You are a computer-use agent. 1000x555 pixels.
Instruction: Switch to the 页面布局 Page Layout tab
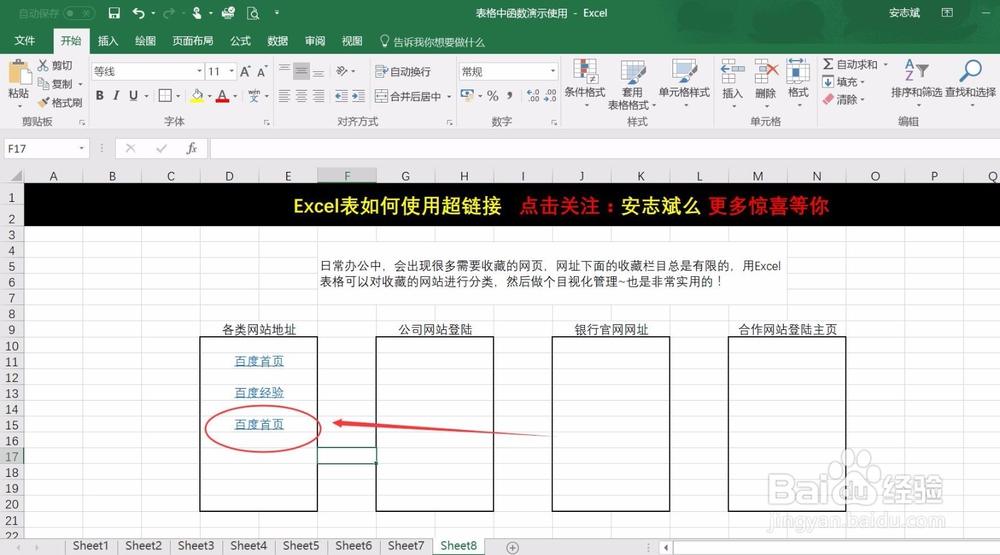pyautogui.click(x=193, y=41)
